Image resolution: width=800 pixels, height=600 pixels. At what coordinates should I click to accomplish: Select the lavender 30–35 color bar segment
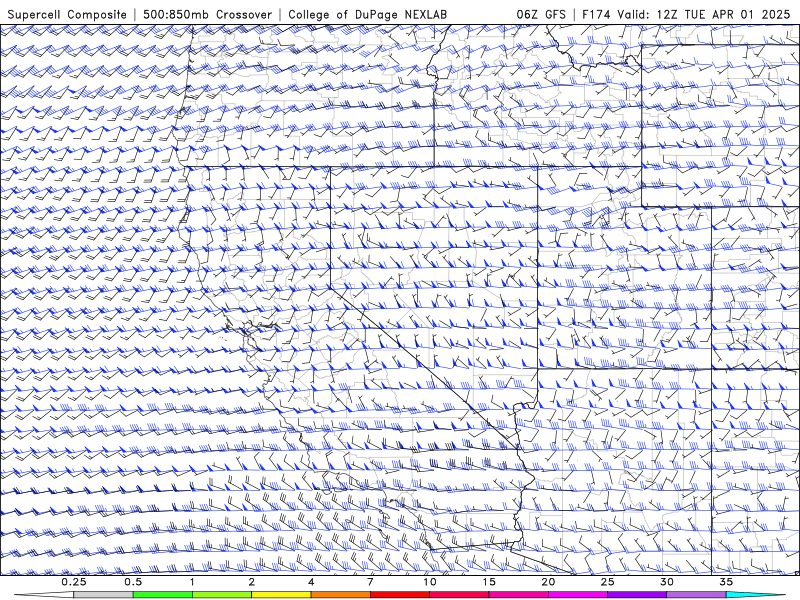(x=696, y=595)
